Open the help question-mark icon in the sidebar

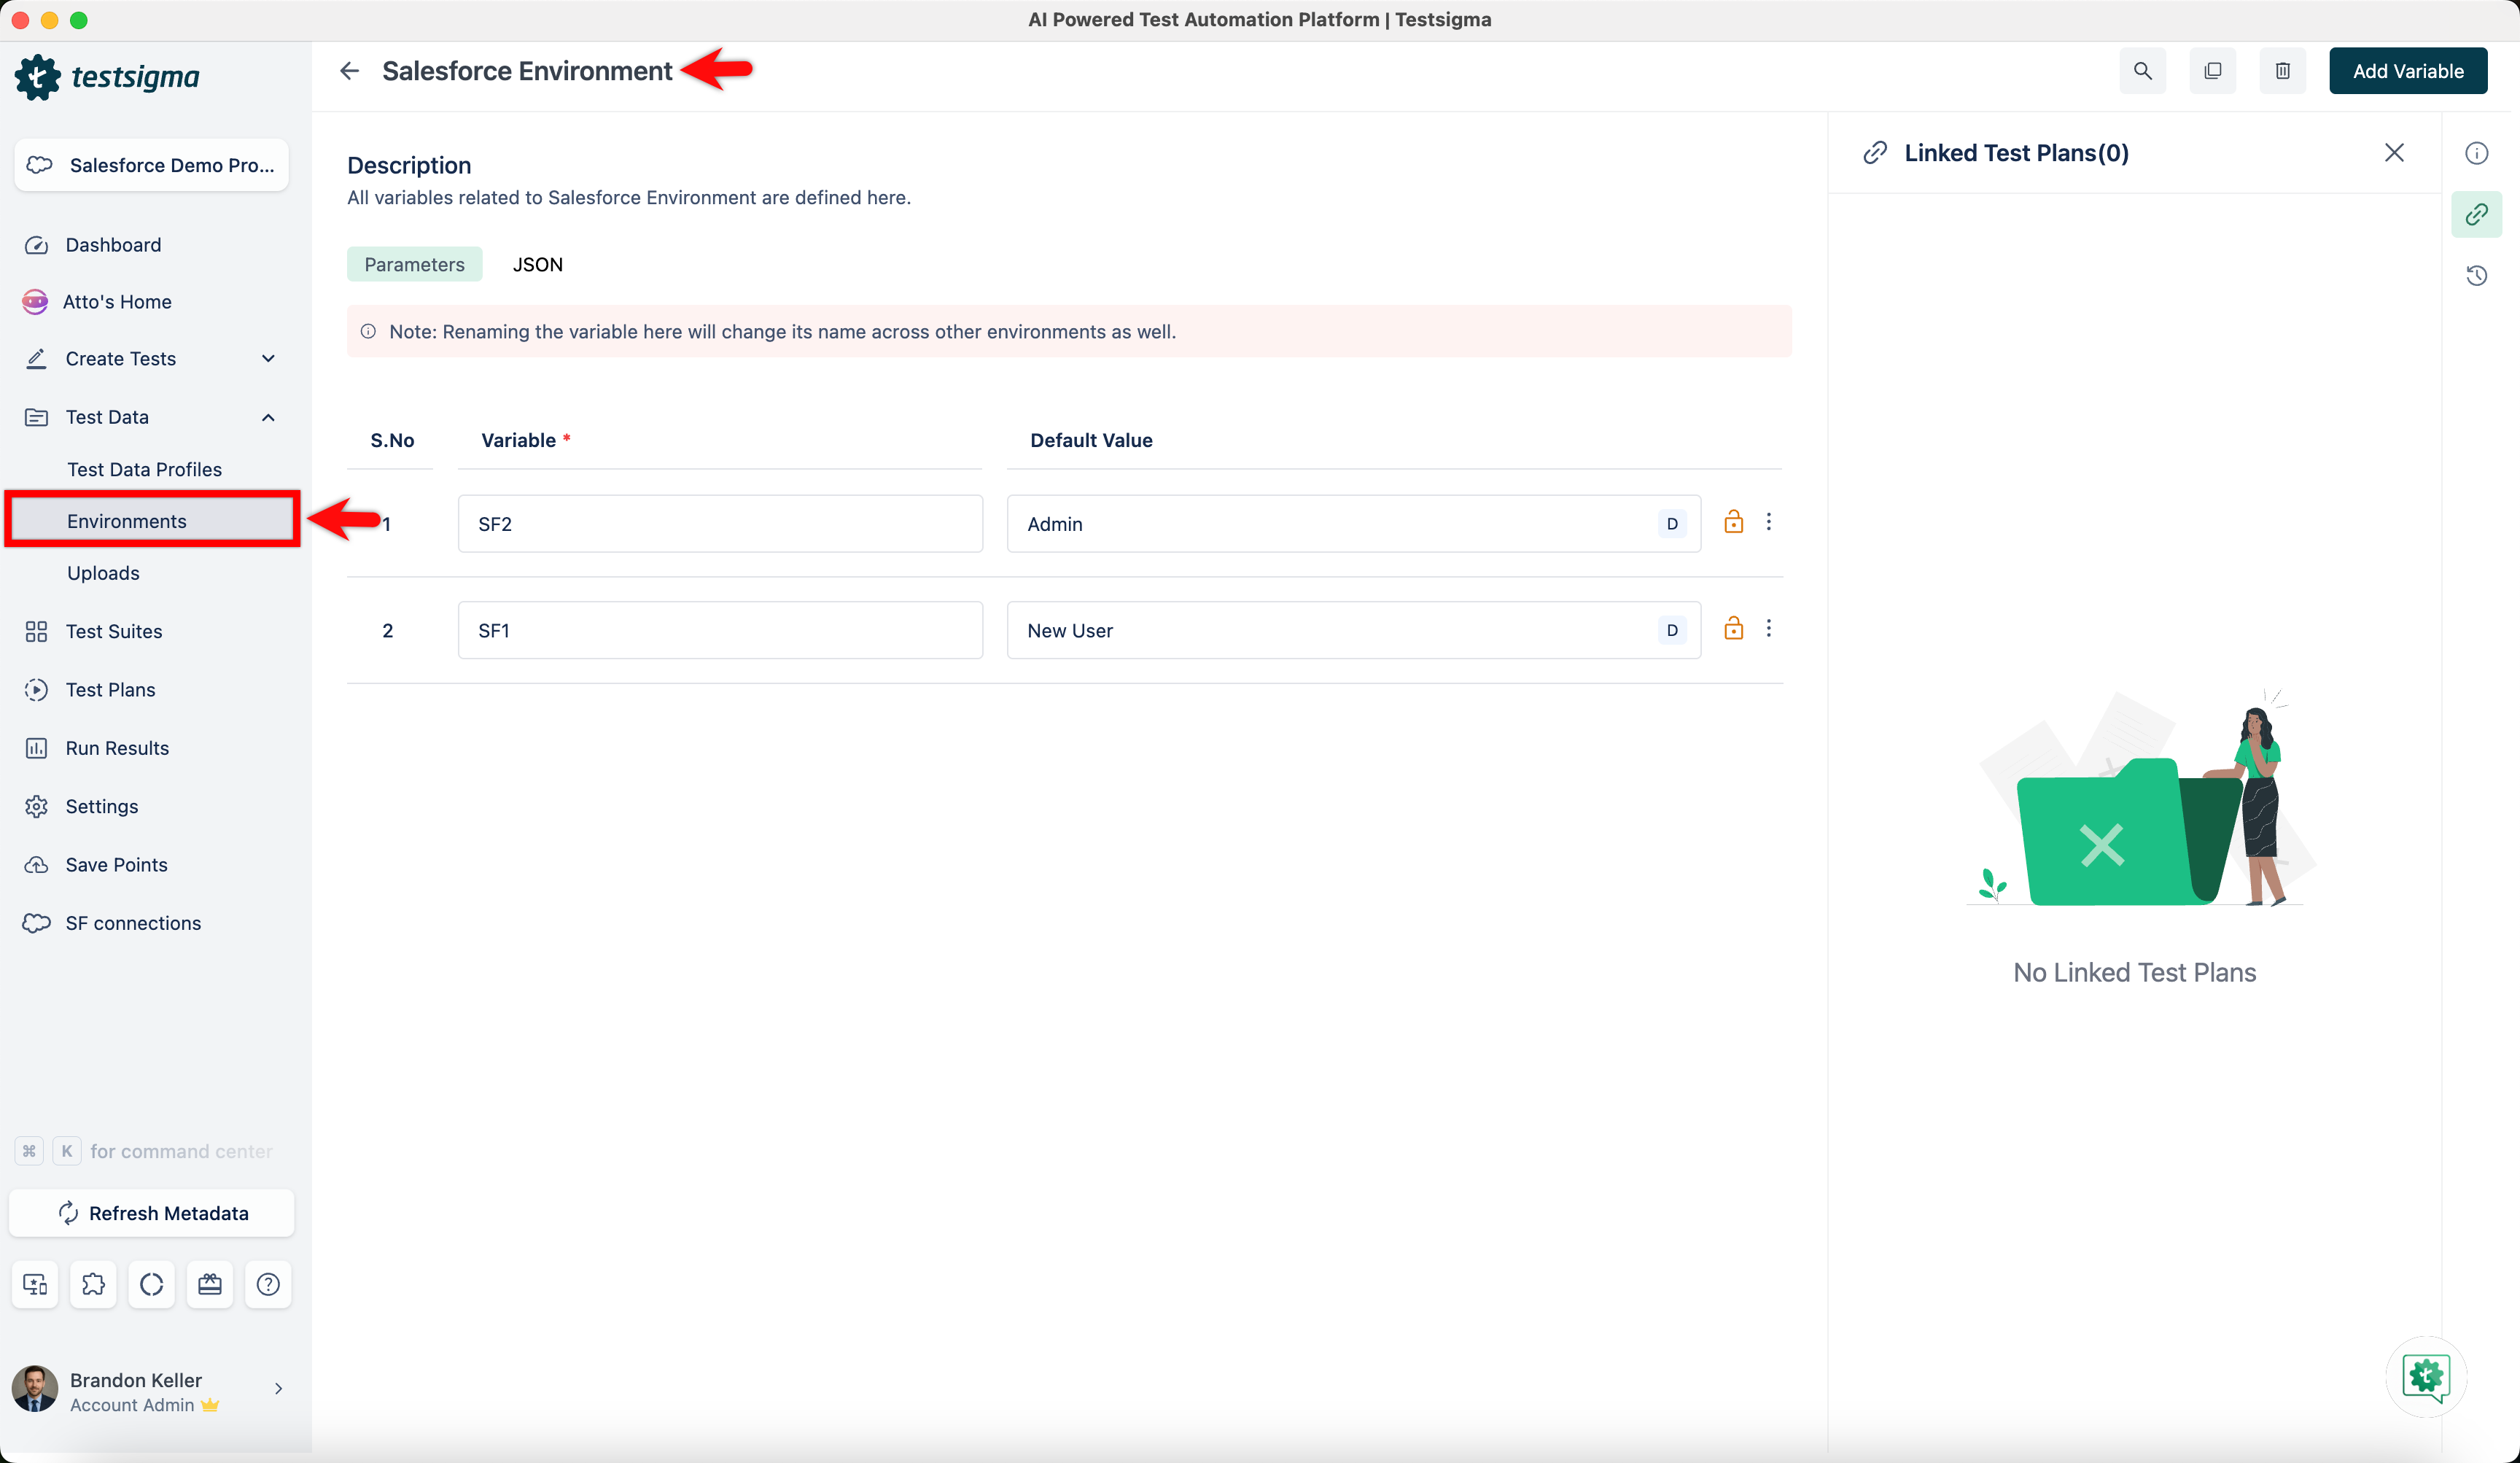(x=268, y=1284)
